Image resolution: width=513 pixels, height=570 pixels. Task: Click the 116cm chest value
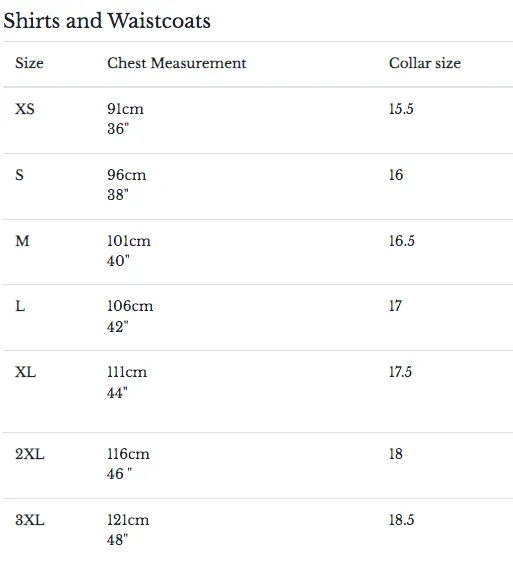point(128,454)
